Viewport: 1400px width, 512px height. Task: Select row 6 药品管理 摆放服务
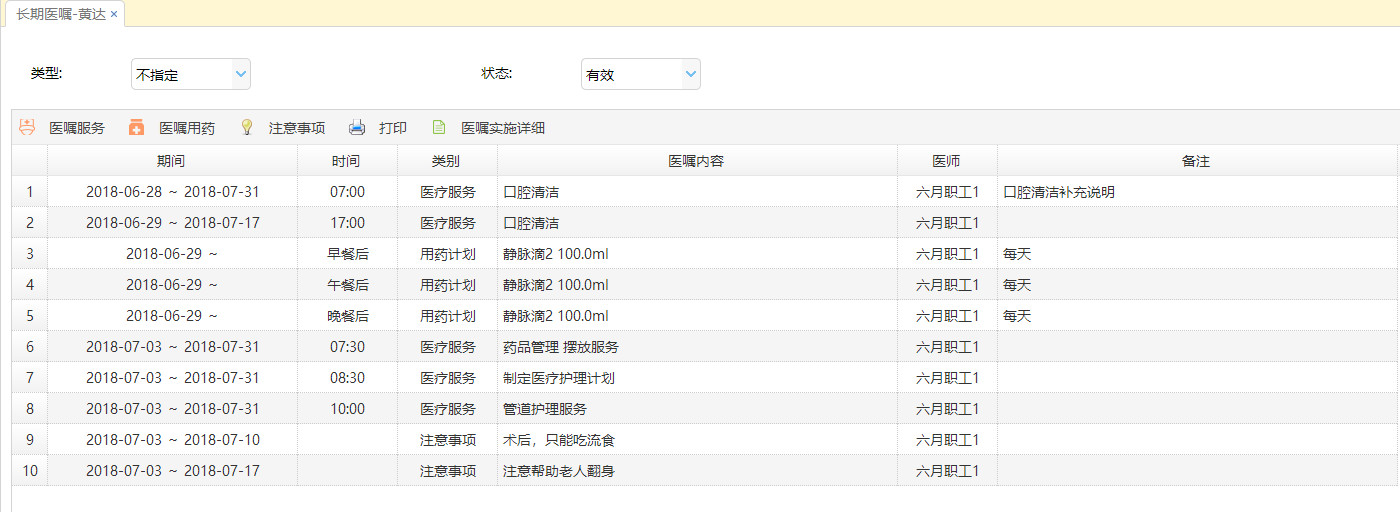705,347
